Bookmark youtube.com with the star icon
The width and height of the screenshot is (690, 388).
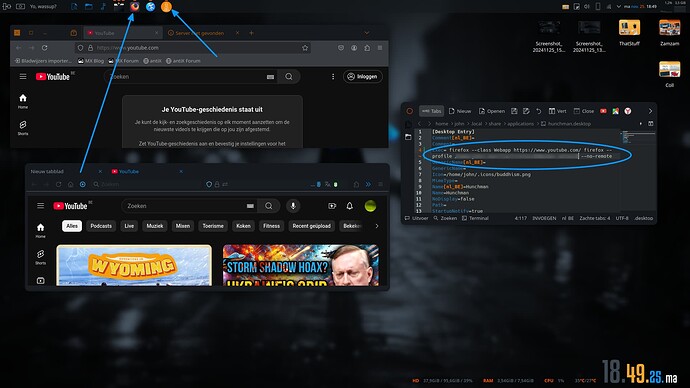click(305, 48)
